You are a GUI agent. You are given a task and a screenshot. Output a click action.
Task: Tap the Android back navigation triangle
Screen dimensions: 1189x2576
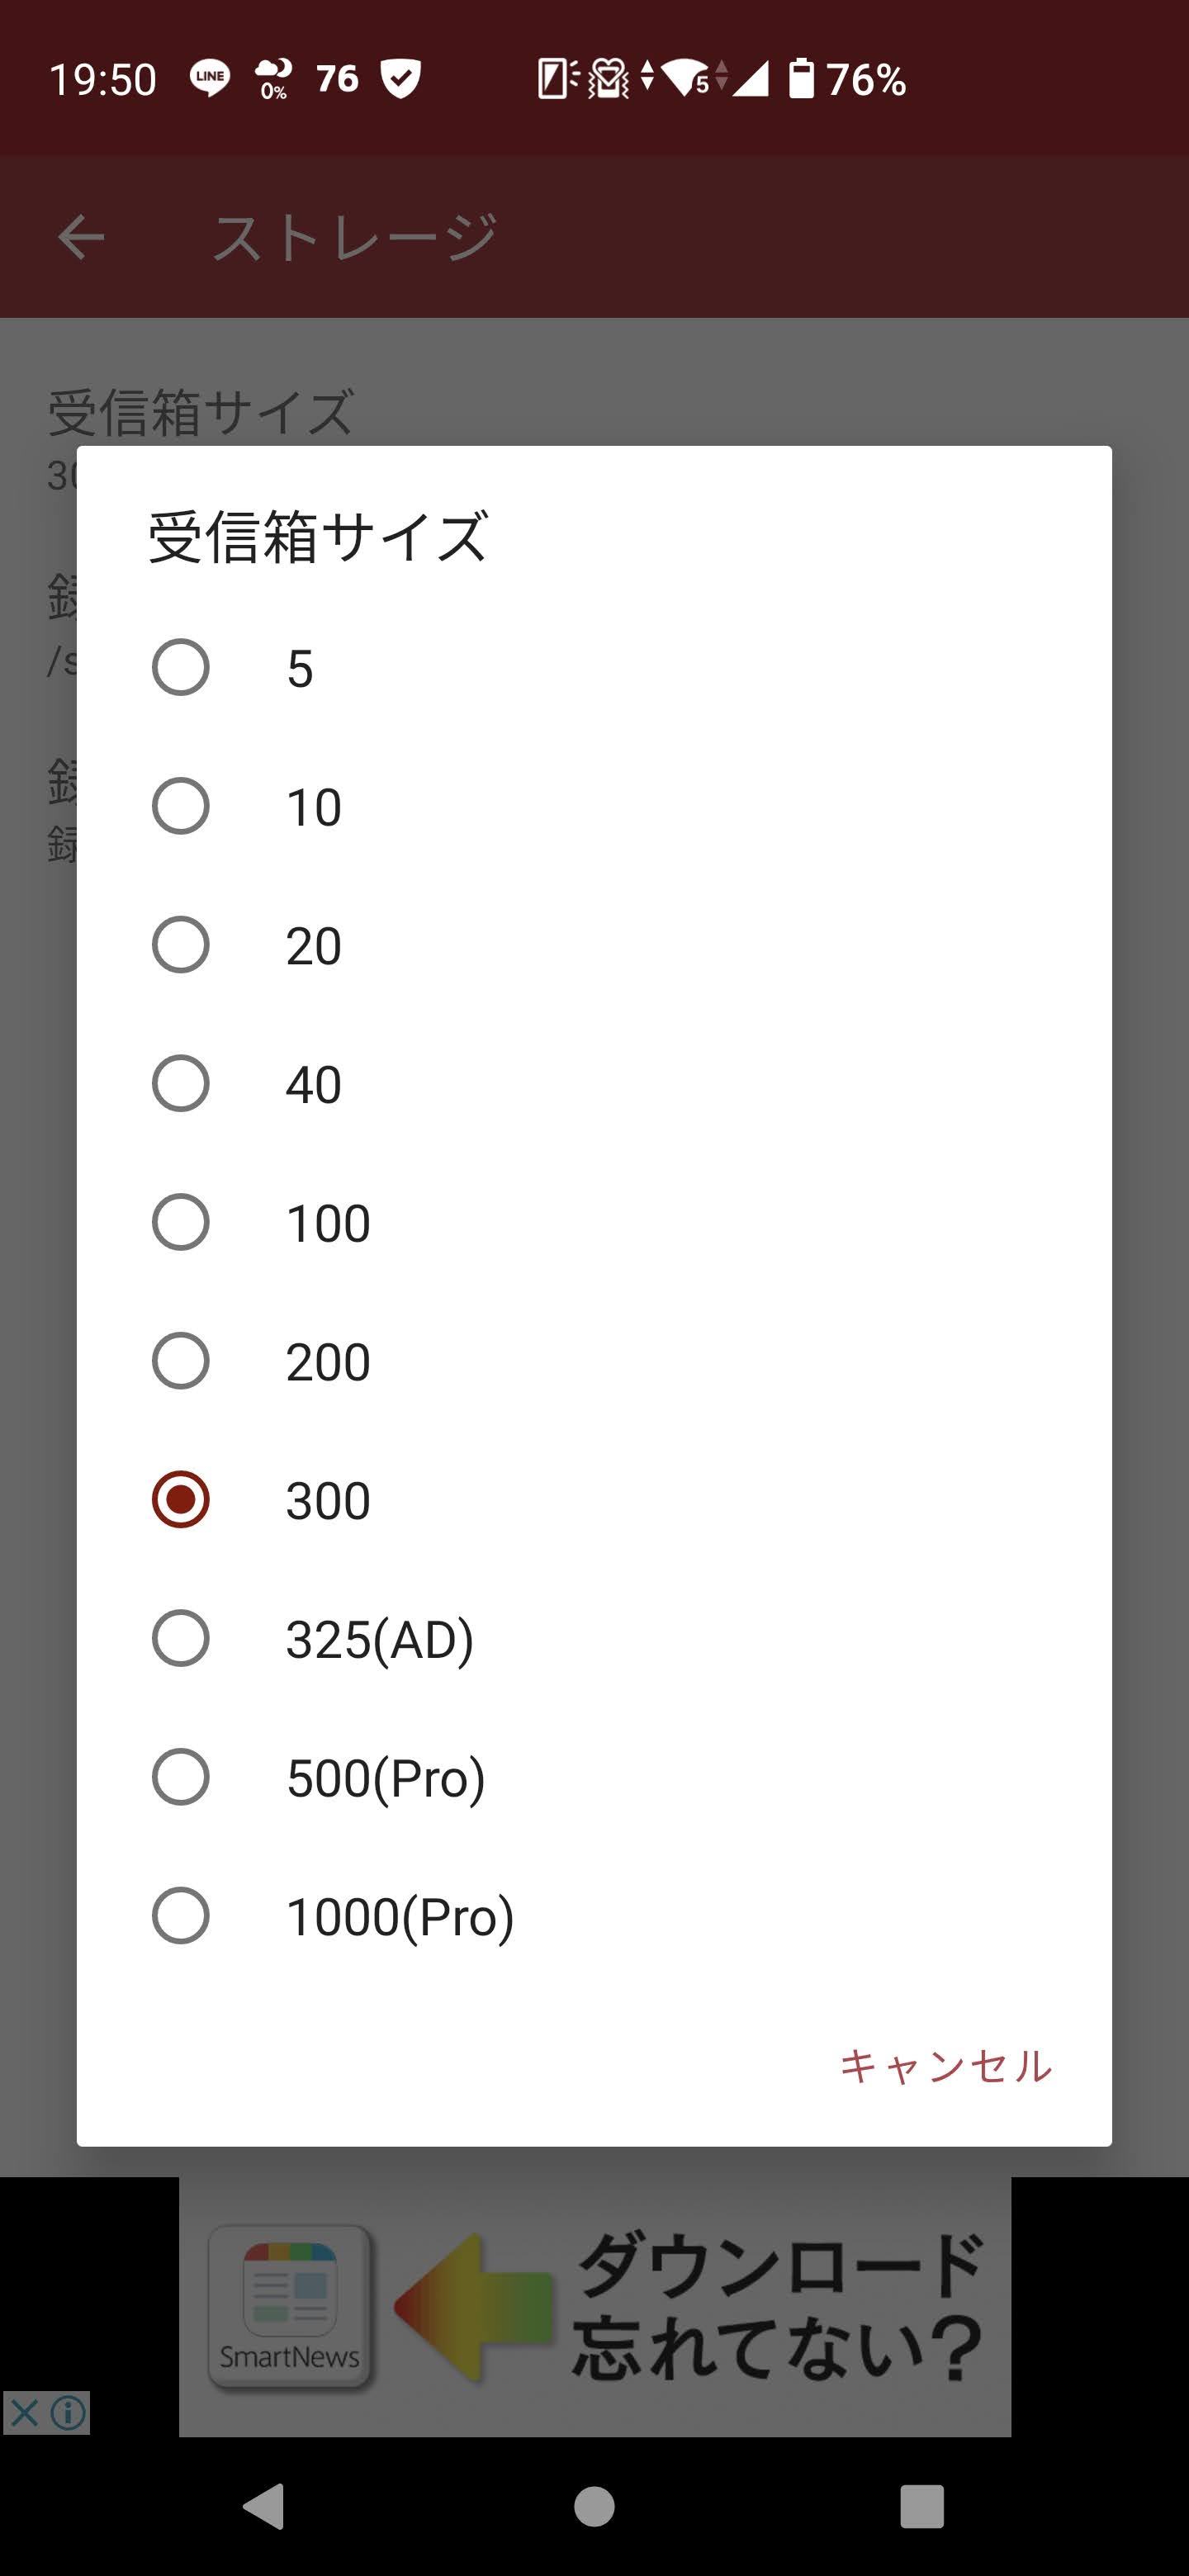point(264,2506)
